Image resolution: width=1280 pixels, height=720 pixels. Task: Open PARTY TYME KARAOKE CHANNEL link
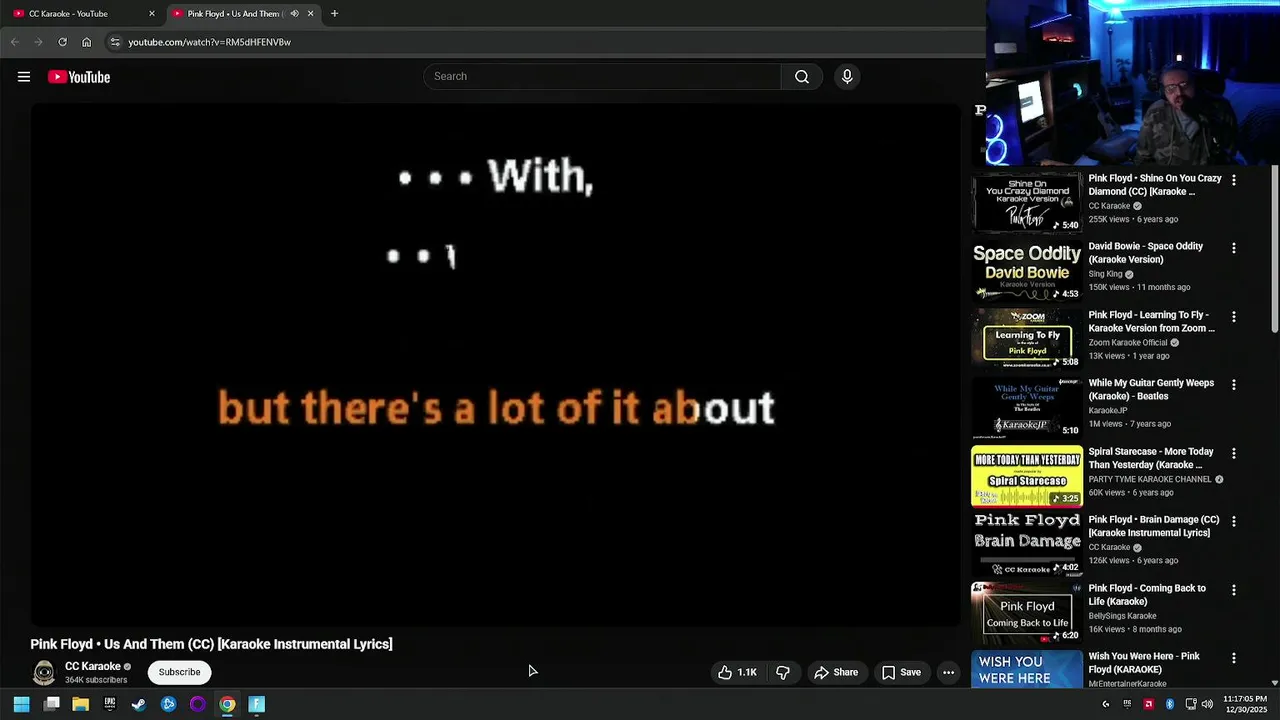[x=1150, y=479]
